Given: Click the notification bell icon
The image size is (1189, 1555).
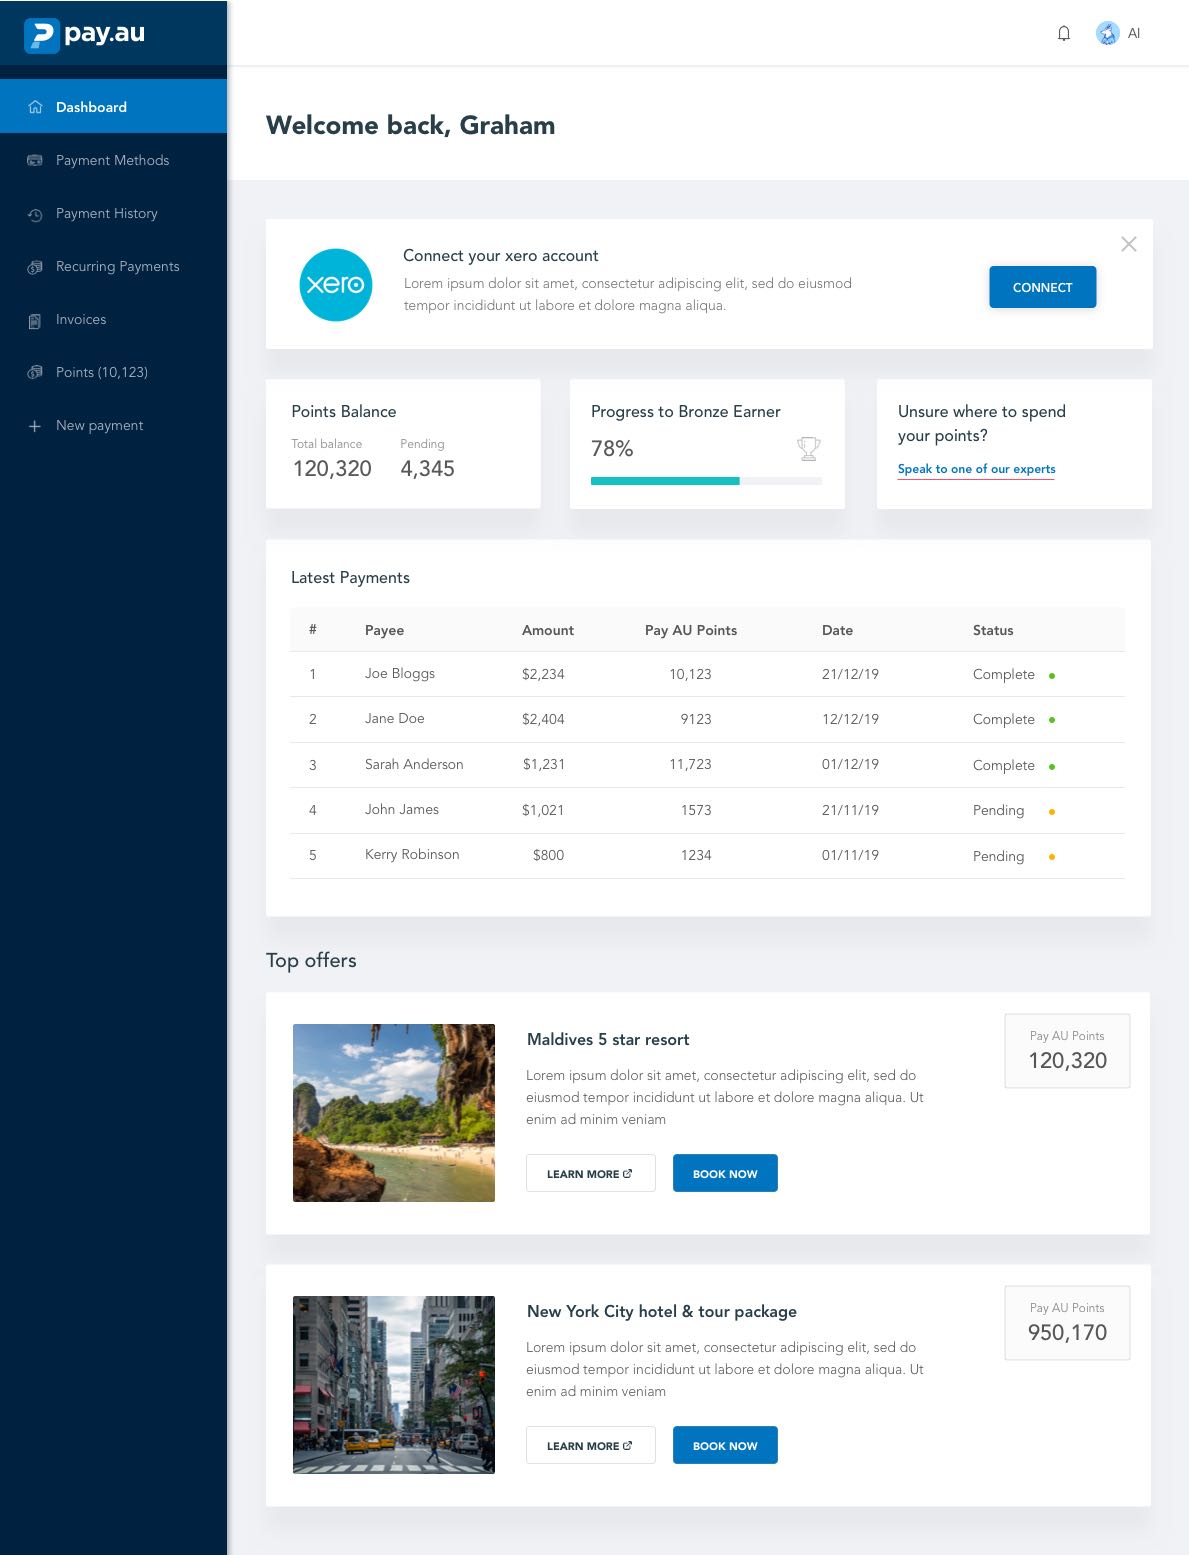Looking at the screenshot, I should (x=1064, y=33).
